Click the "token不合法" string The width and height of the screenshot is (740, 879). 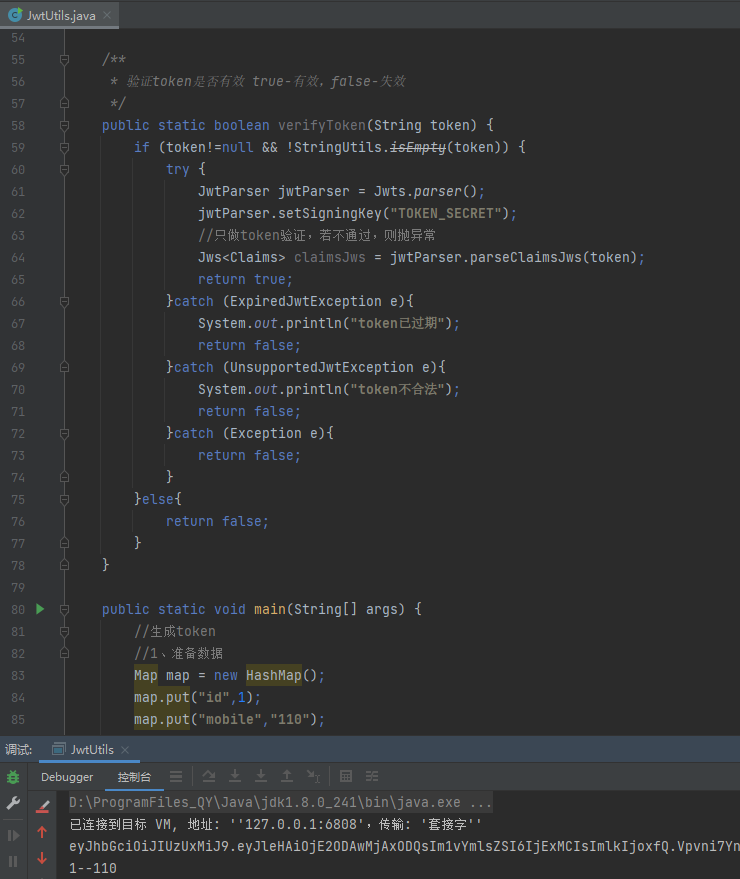[x=397, y=390]
